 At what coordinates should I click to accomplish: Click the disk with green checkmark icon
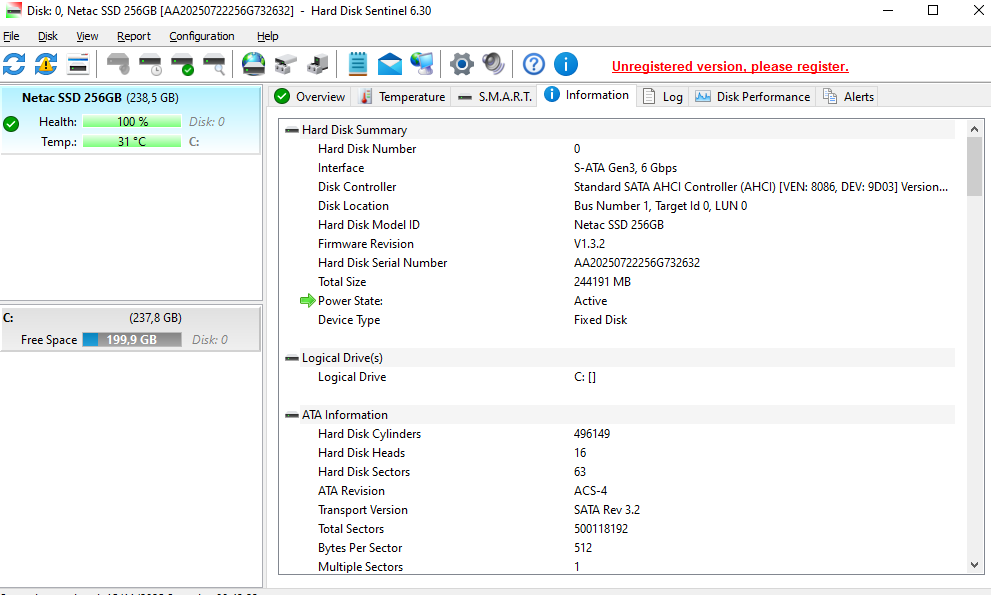(x=182, y=65)
